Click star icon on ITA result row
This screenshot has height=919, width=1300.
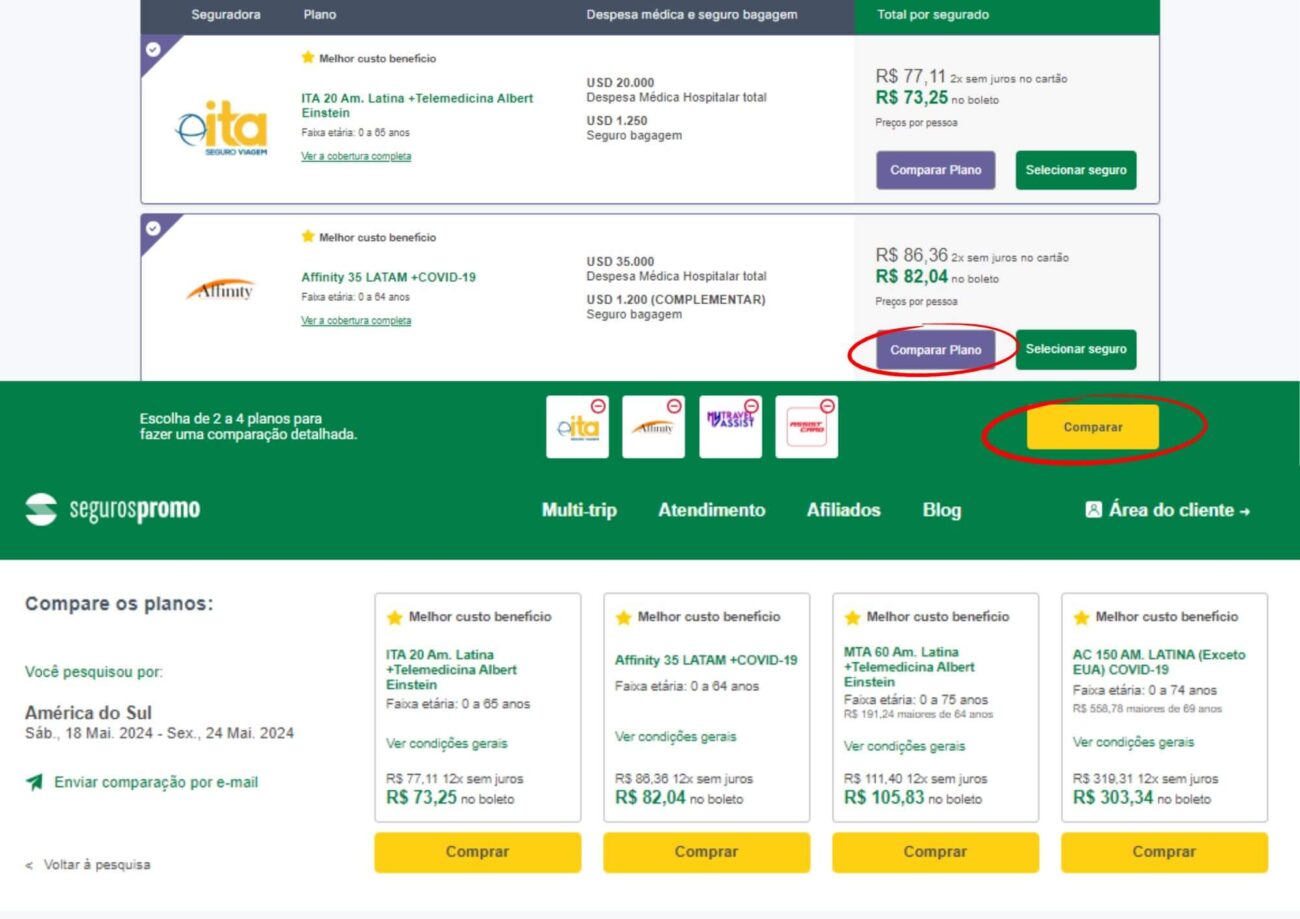[x=308, y=58]
